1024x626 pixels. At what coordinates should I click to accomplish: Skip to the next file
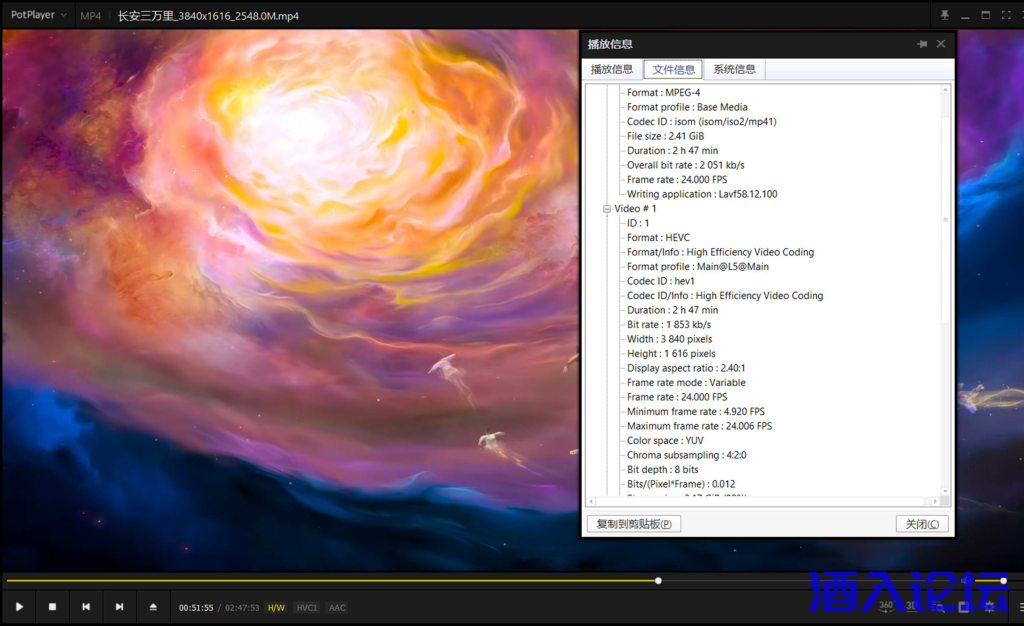pyautogui.click(x=119, y=607)
